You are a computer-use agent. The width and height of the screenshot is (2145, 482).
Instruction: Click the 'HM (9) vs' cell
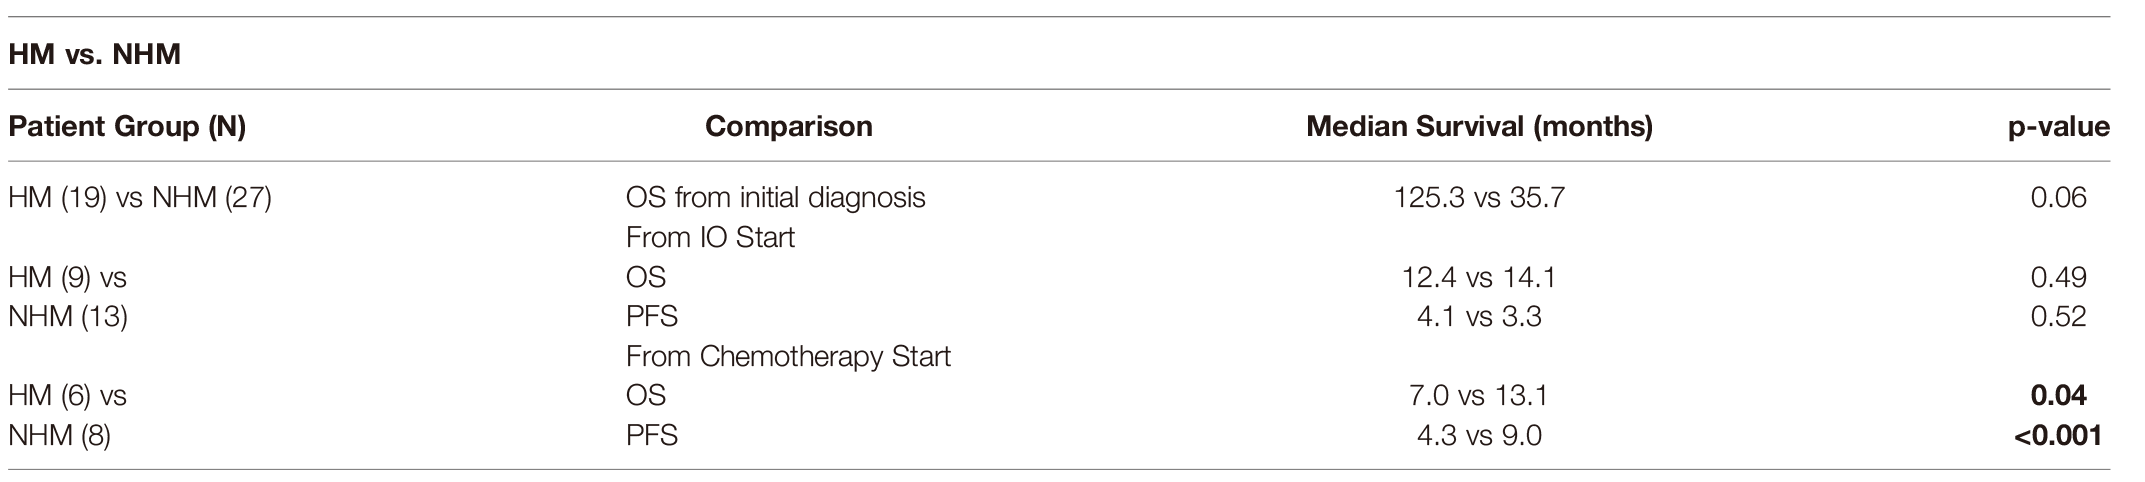click(67, 277)
